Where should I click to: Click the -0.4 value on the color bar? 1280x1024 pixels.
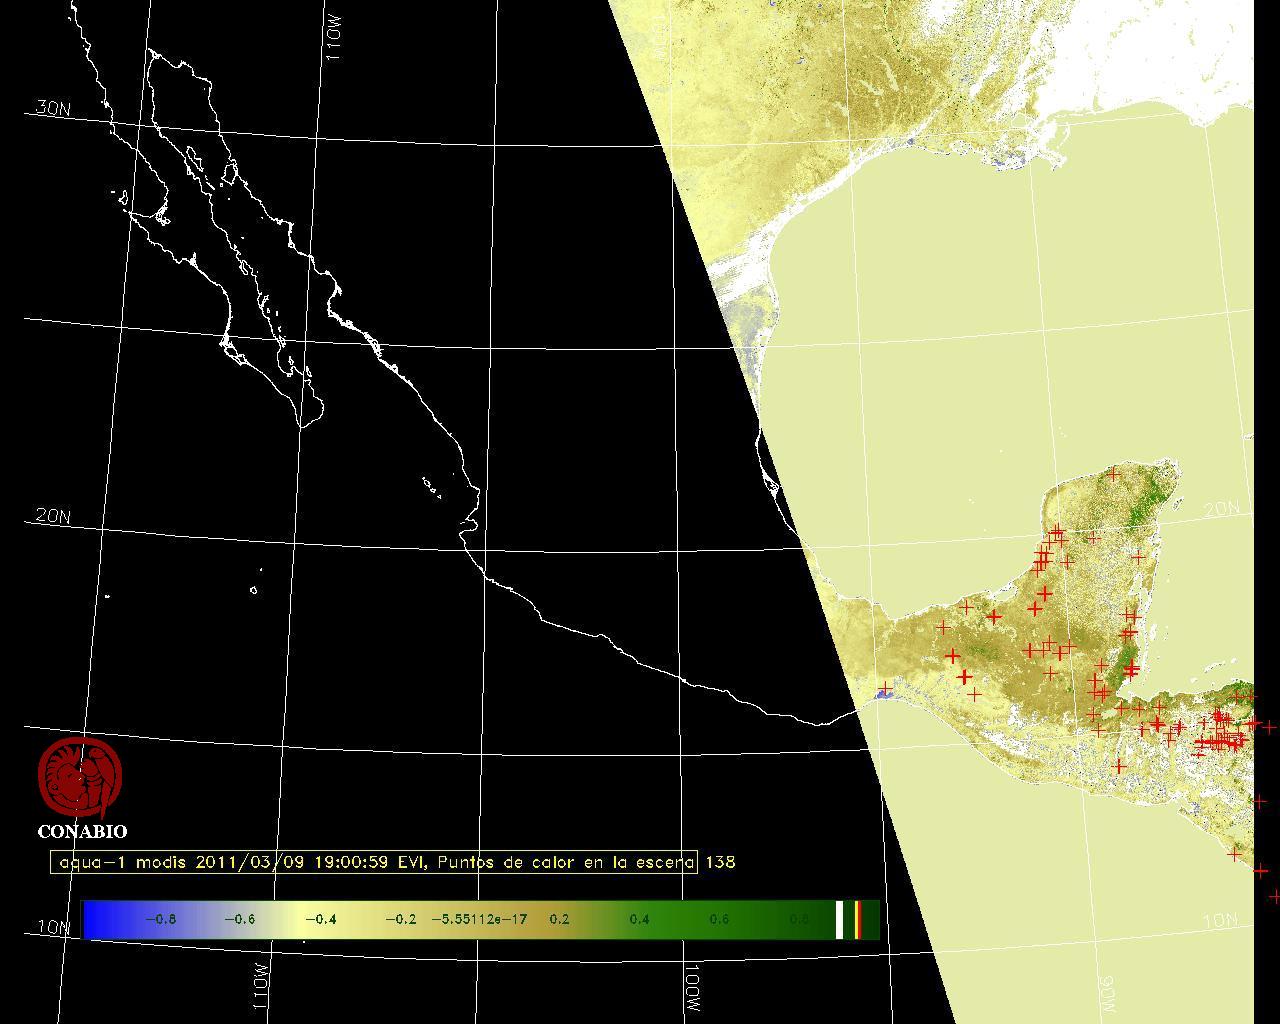coord(321,919)
